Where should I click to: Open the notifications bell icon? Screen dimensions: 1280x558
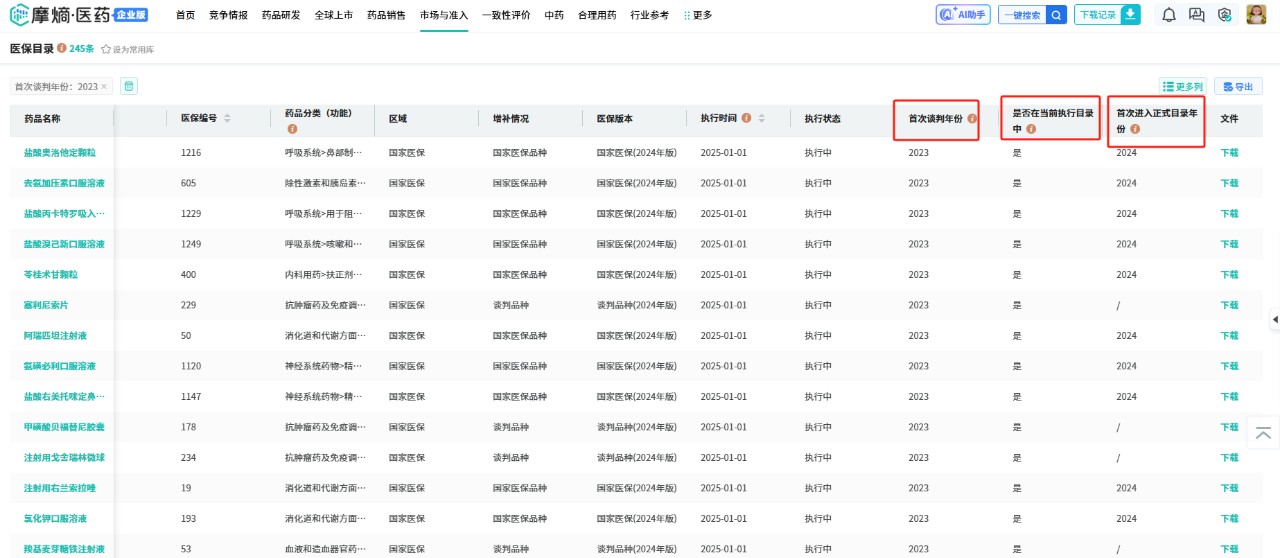click(x=1169, y=15)
